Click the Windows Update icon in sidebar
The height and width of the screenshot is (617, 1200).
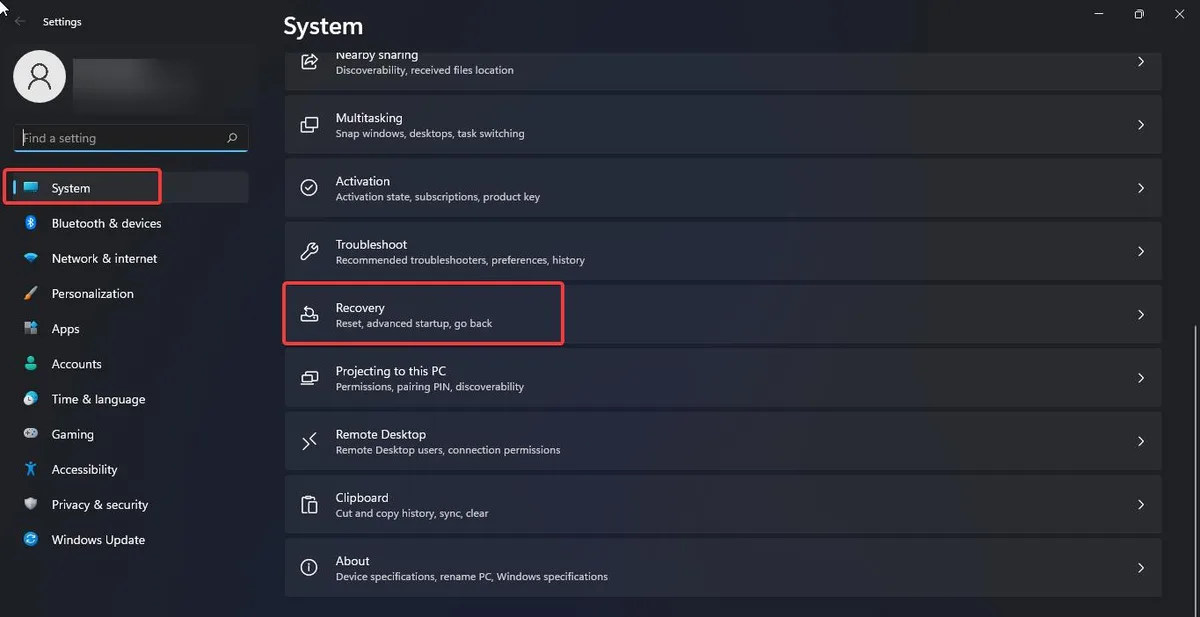click(x=31, y=539)
